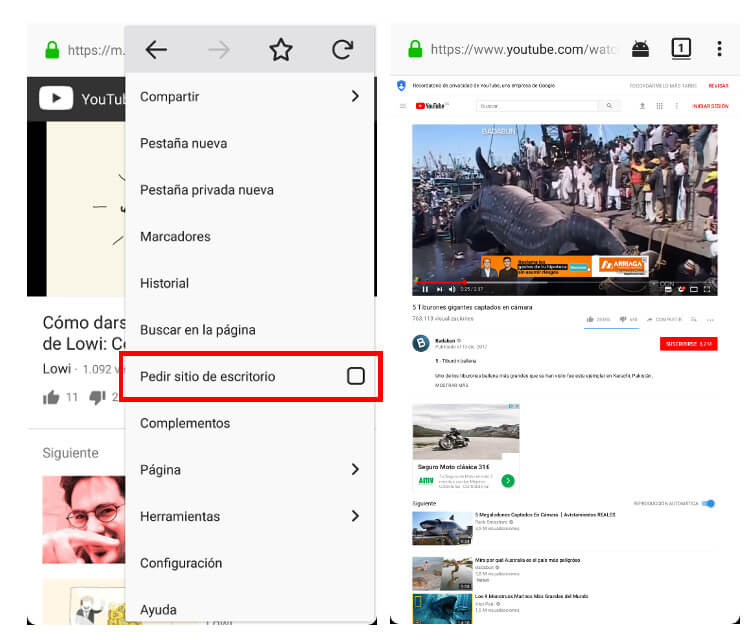The height and width of the screenshot is (640, 750).
Task: Mute the video with the speaker icon
Action: 452,289
